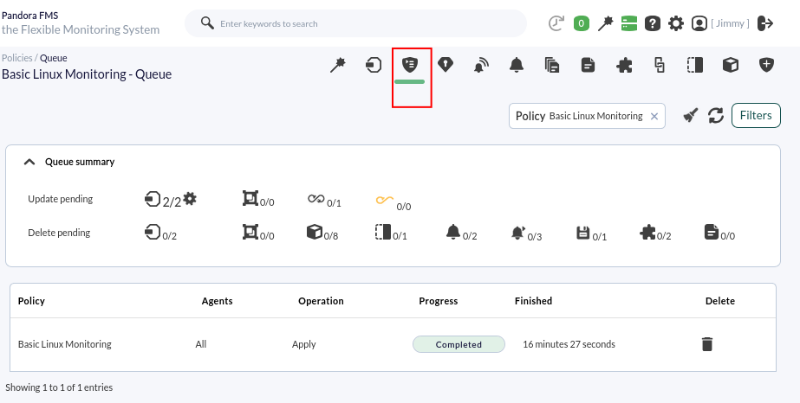Click the Pandora FMS logo text

[x=30, y=15]
